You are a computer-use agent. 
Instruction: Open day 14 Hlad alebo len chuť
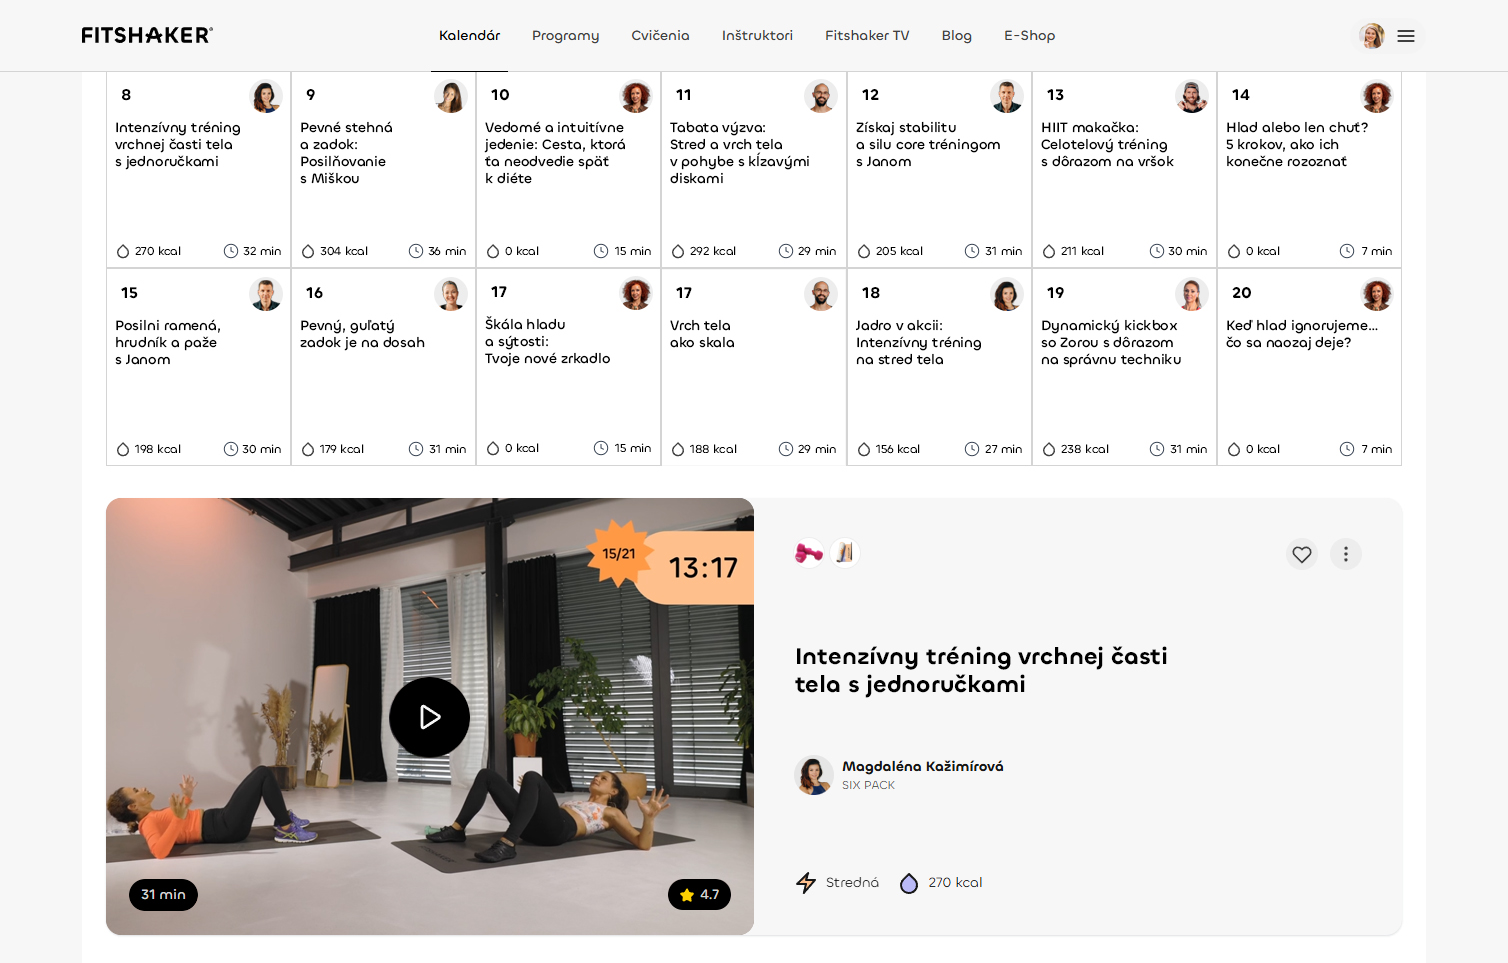[x=1309, y=169]
